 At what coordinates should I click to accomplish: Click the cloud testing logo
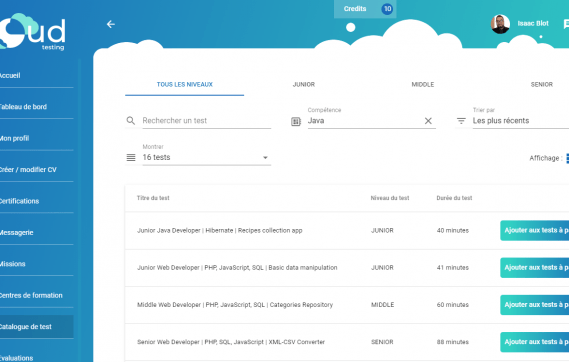[x=32, y=32]
